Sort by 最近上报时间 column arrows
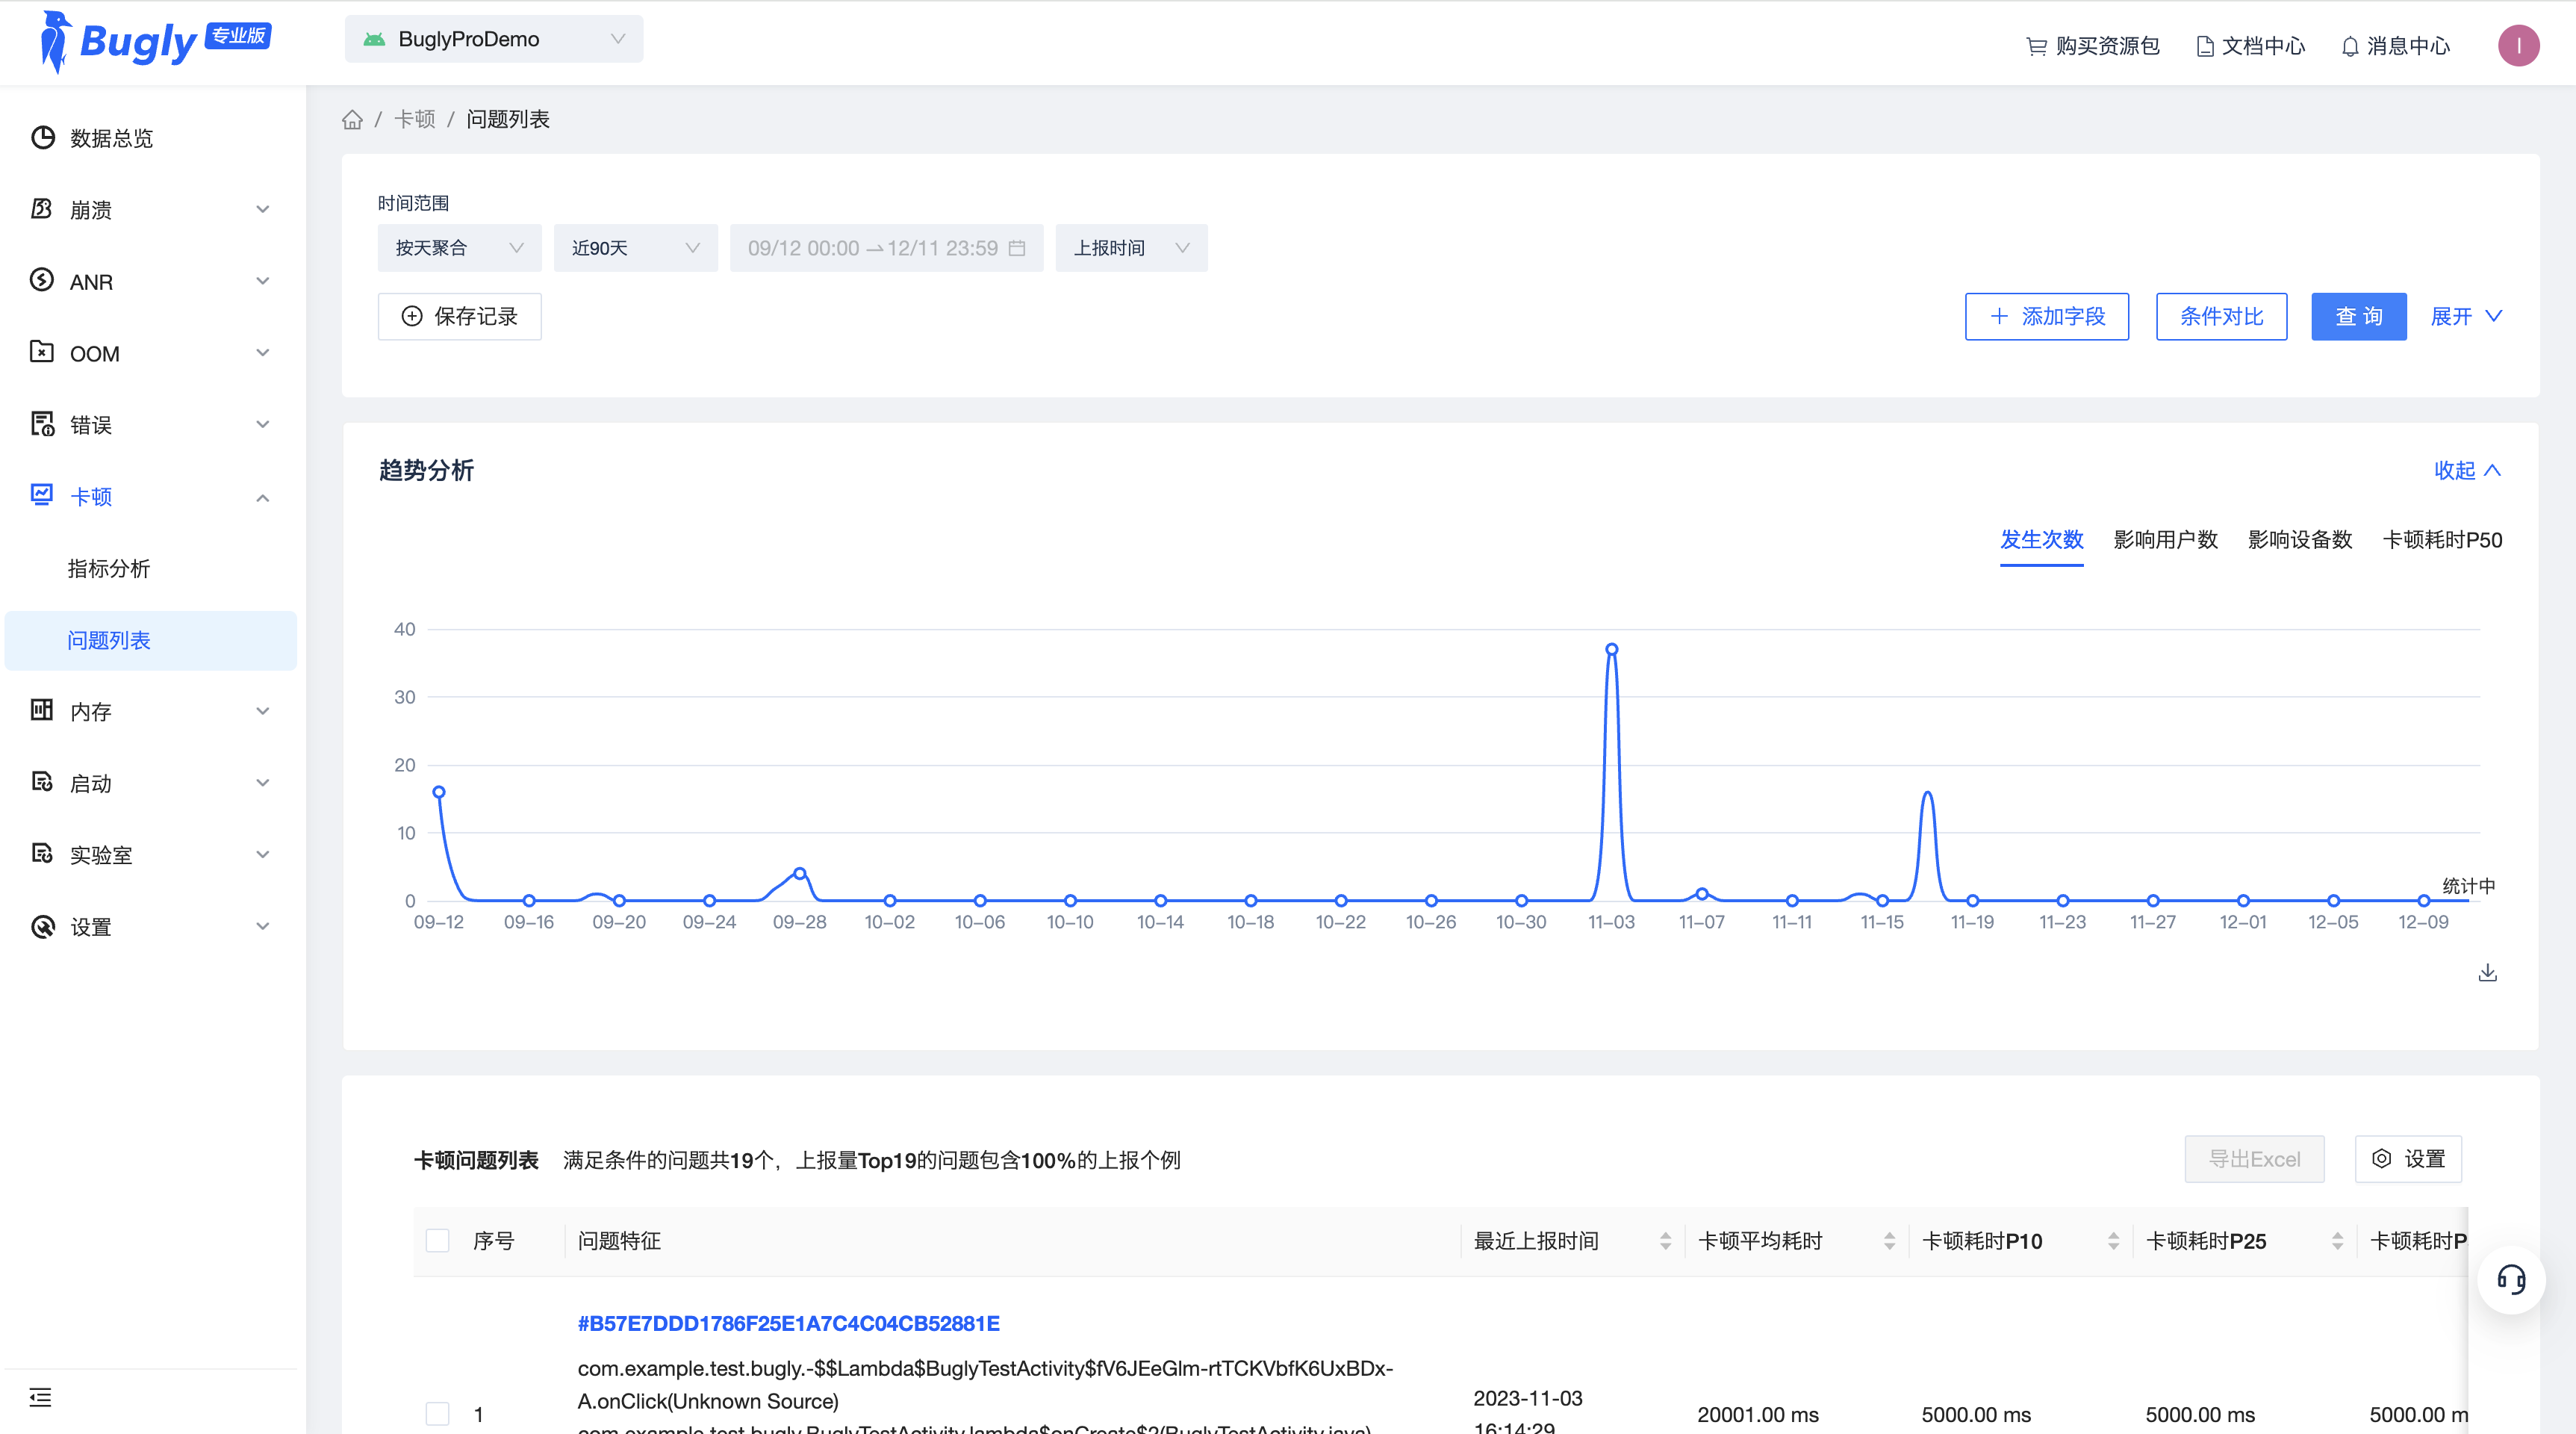Screen dimensions: 2576x1434 (1665, 1241)
